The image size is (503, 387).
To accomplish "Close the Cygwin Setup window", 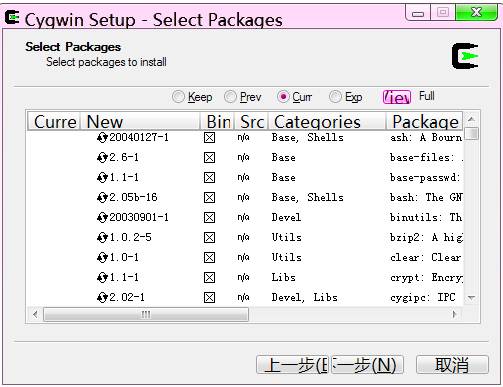I will (476, 13).
